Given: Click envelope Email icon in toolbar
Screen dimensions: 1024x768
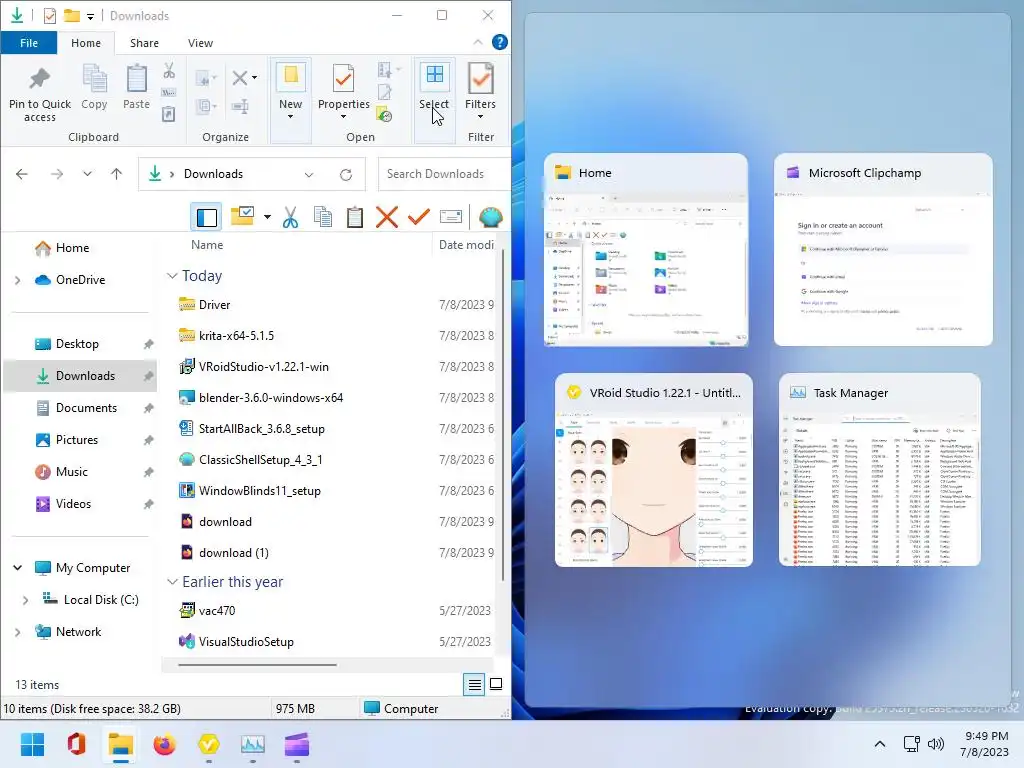Looking at the screenshot, I should [x=451, y=217].
